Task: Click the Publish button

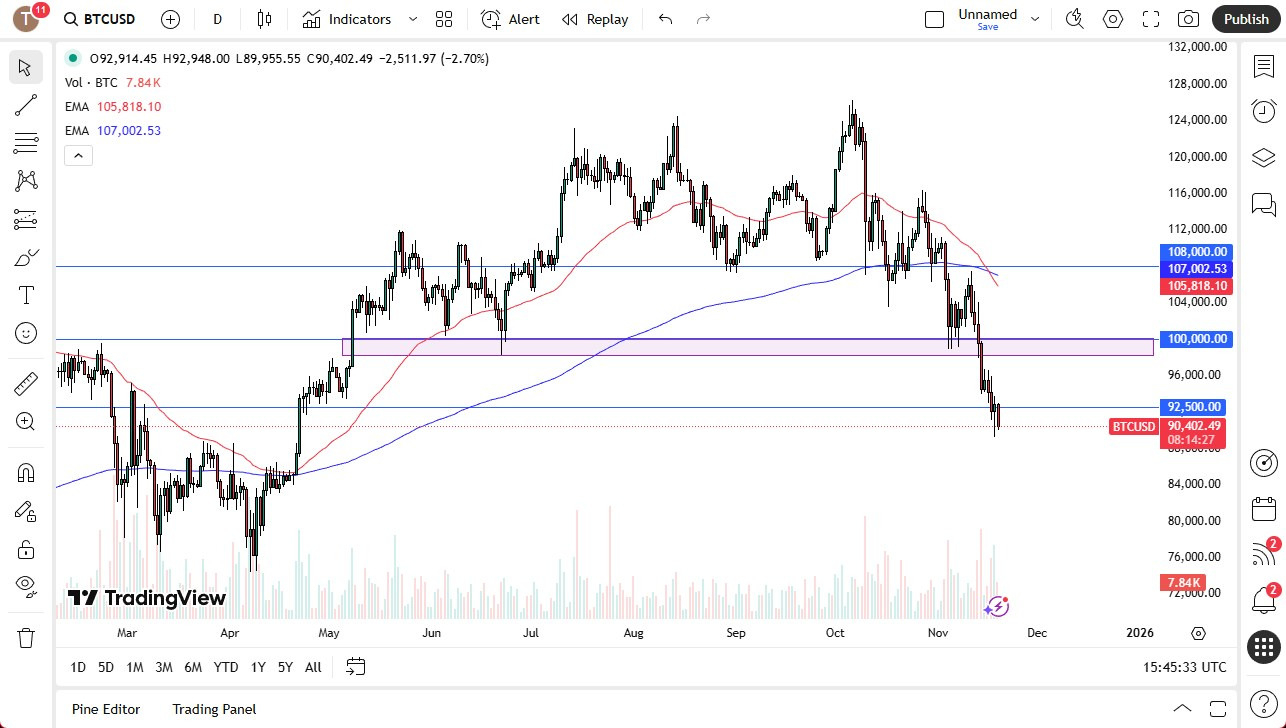Action: [1245, 18]
